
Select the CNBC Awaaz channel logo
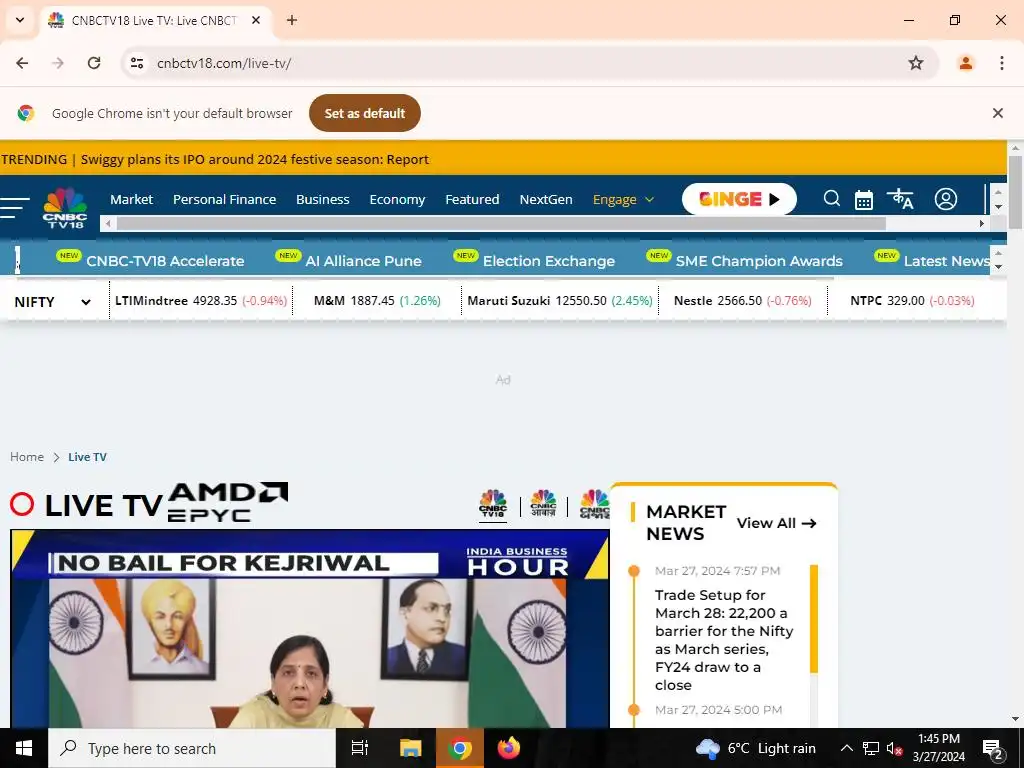tap(543, 504)
